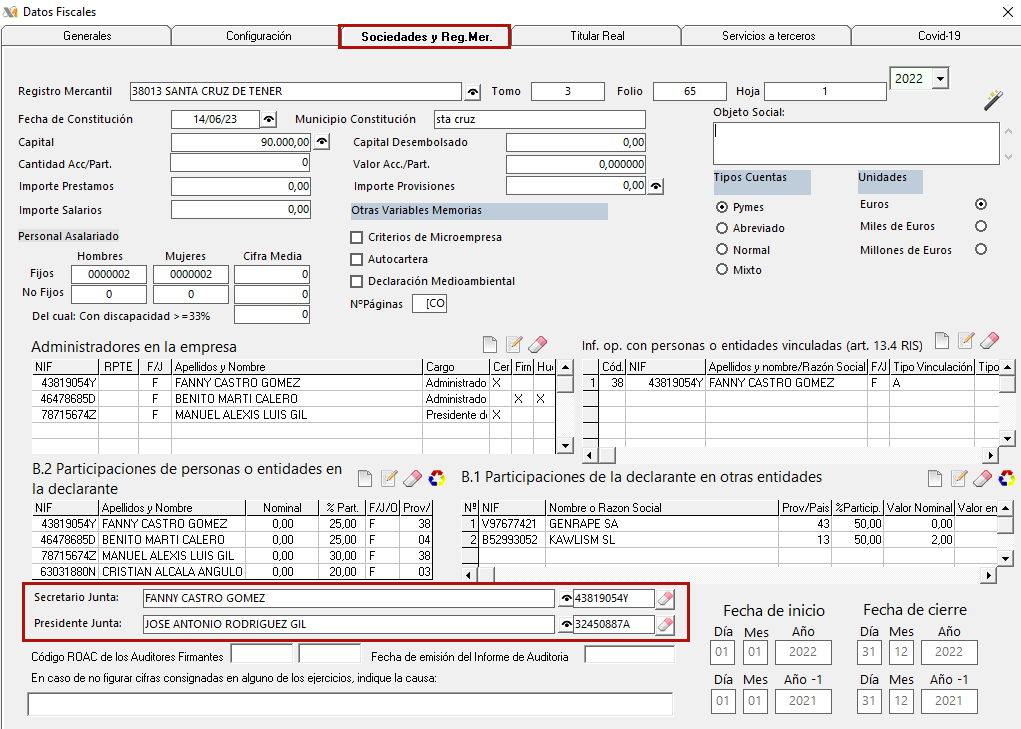Add new linked-entity operation (art. 13.4 RIS)
1021x729 pixels.
pyautogui.click(x=942, y=340)
